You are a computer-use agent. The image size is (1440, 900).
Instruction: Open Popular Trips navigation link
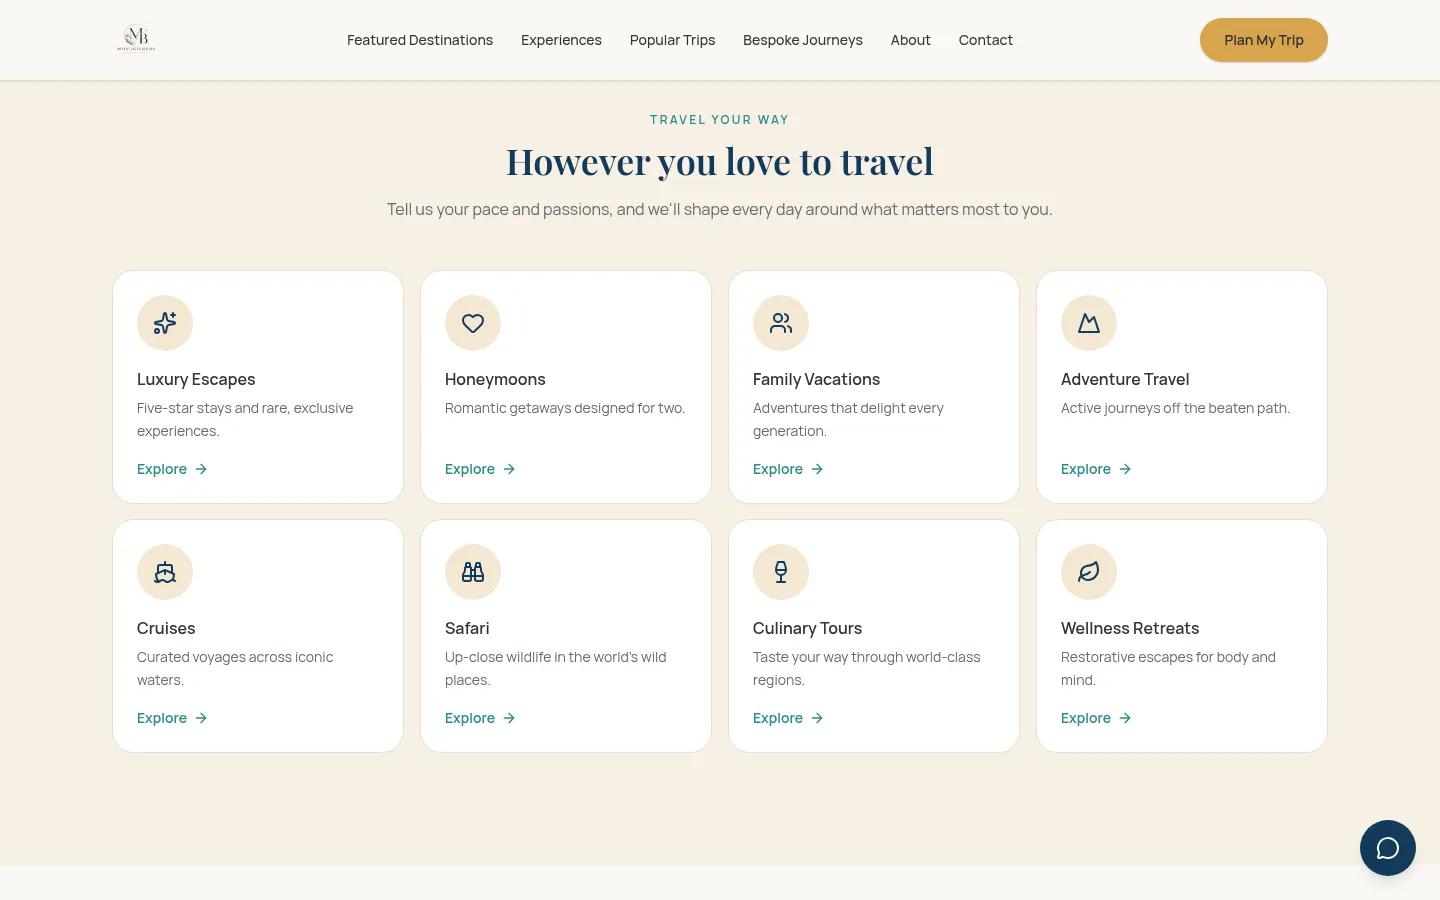click(x=672, y=40)
